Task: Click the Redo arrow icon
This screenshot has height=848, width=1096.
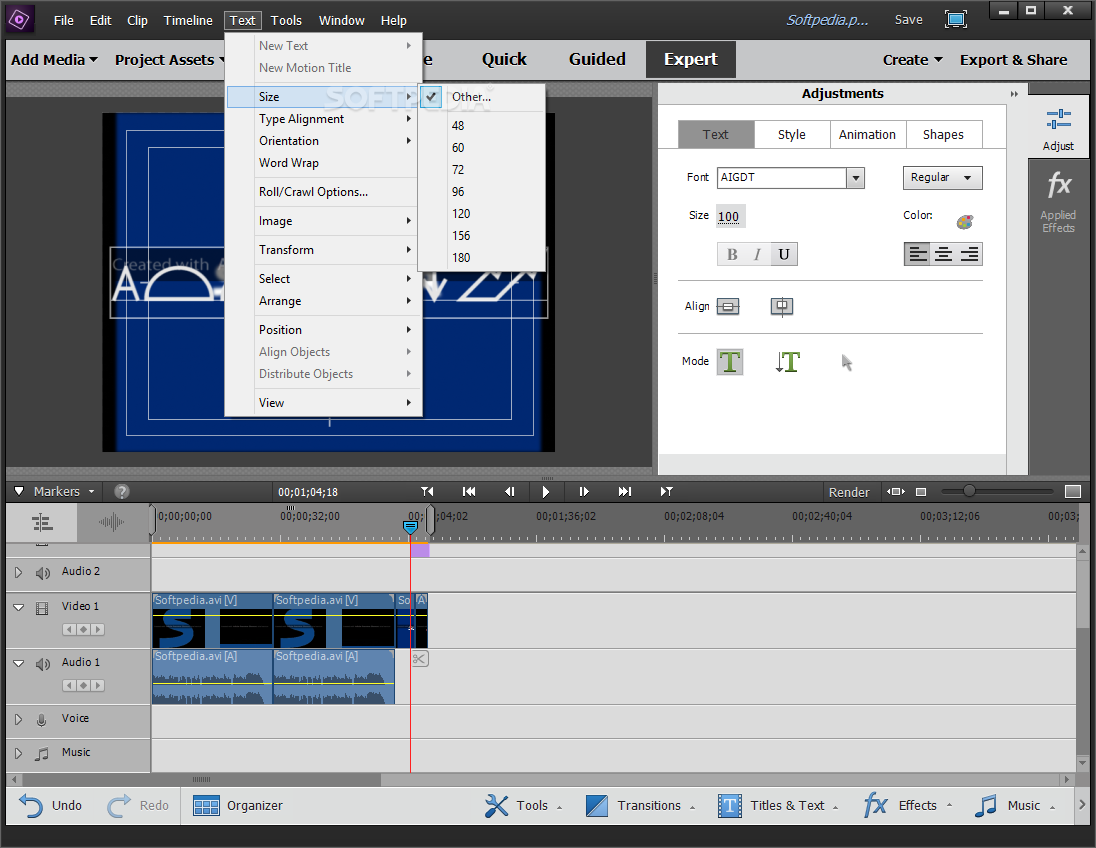Action: point(118,805)
